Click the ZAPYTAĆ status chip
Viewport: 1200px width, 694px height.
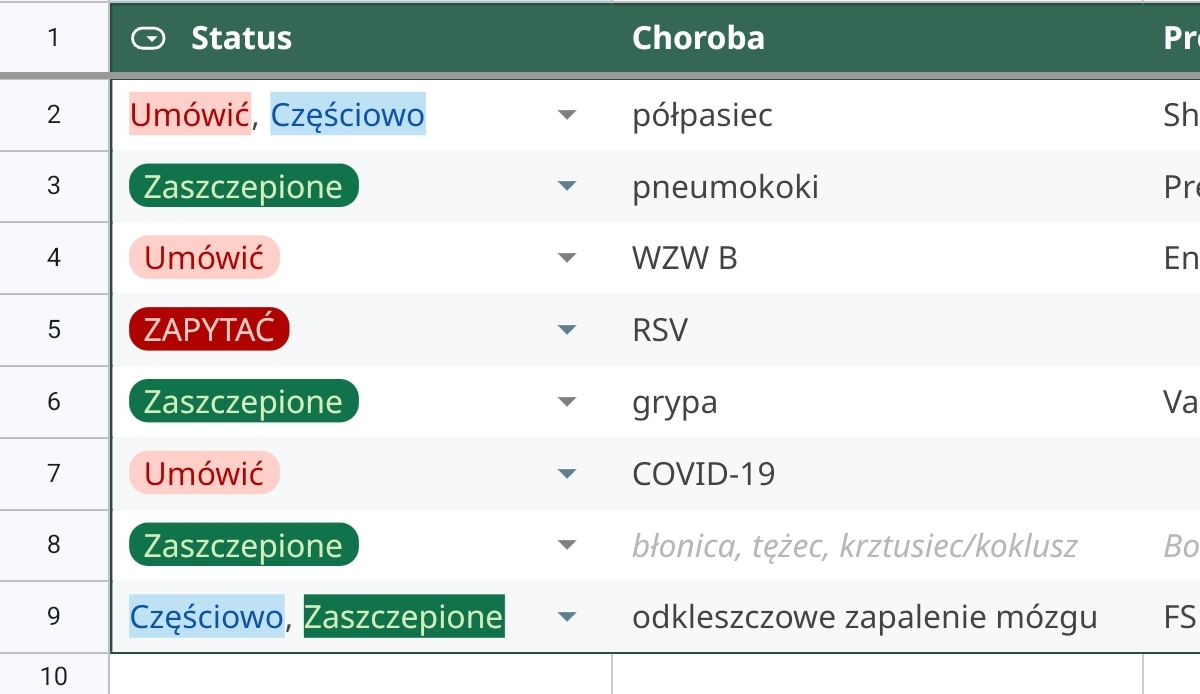(209, 330)
